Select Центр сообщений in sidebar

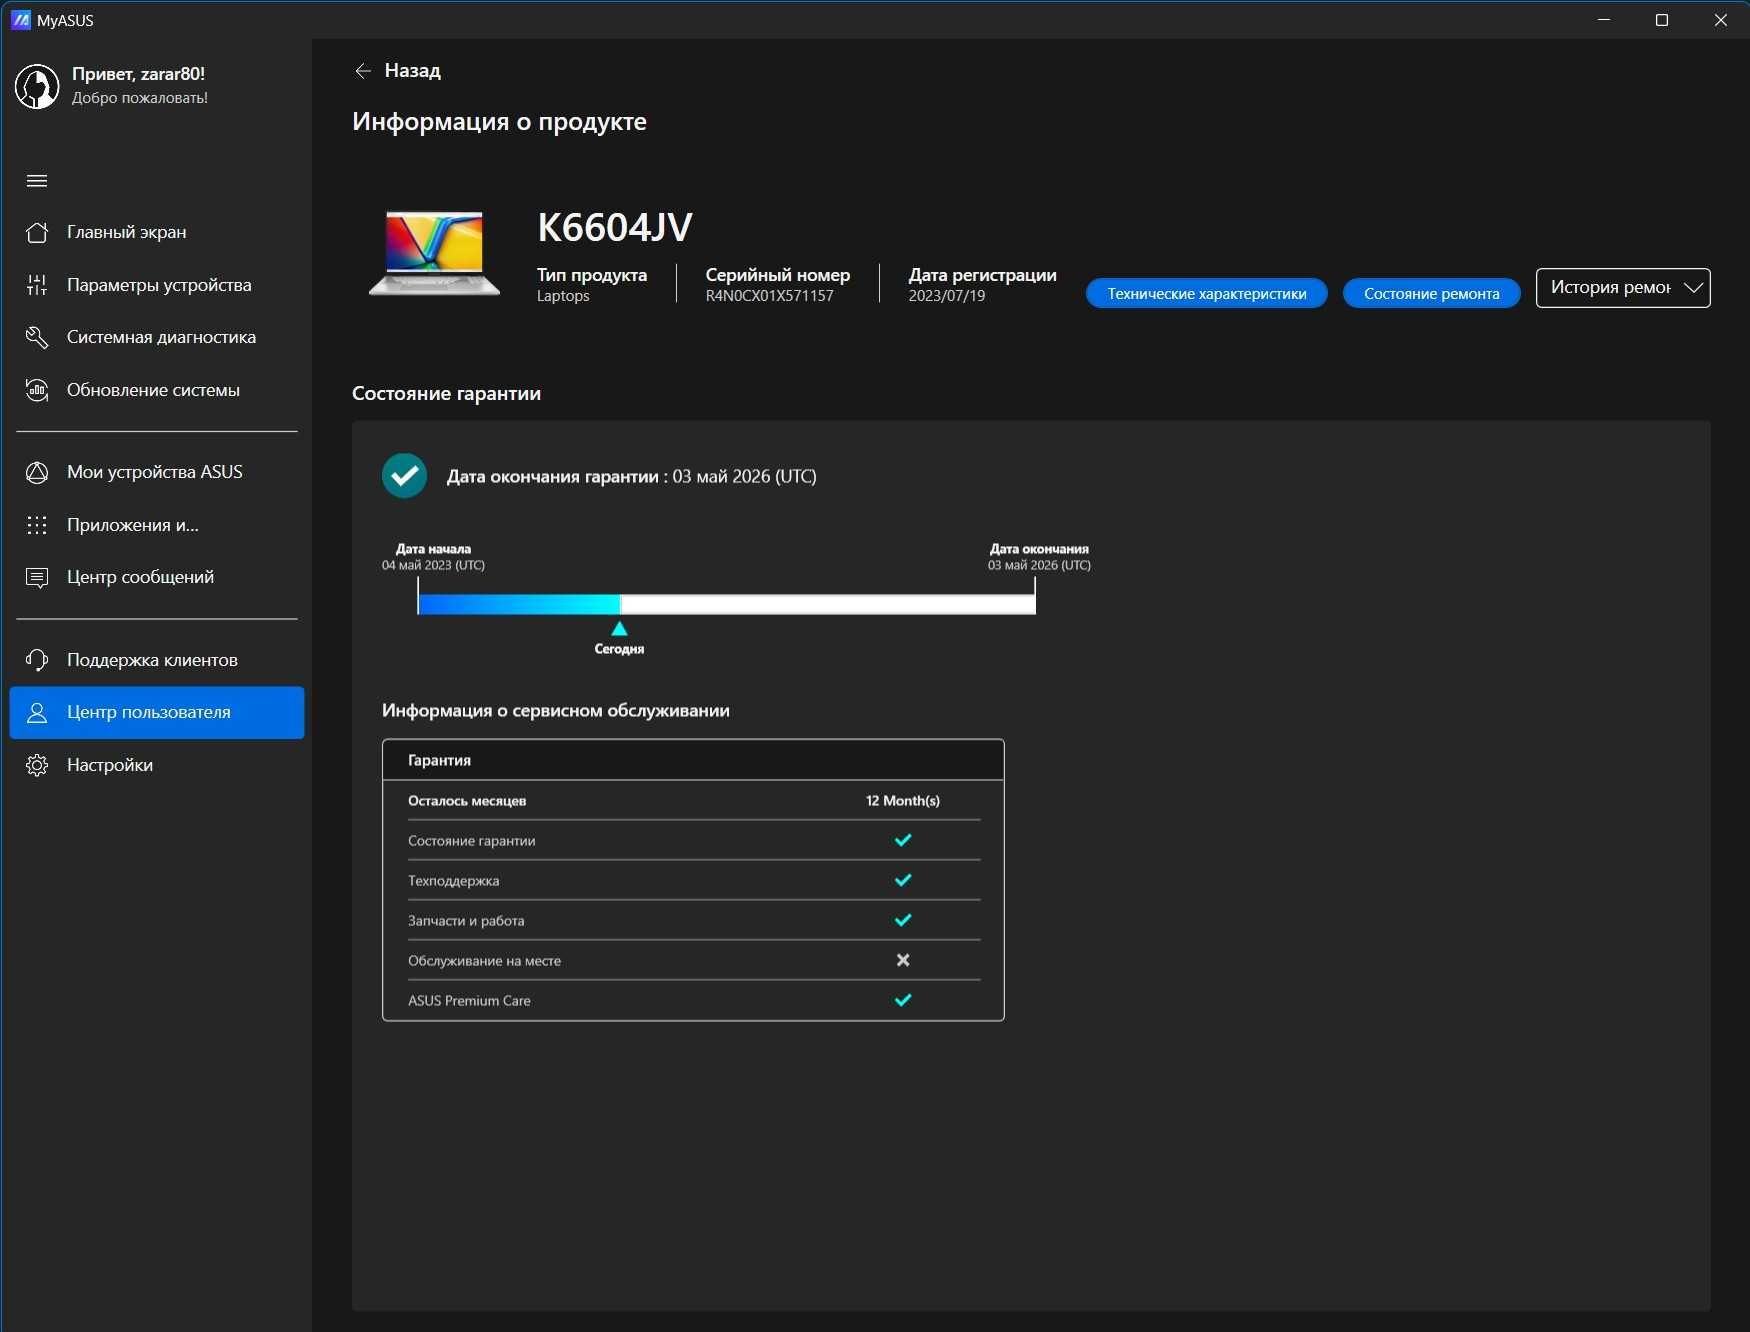157,577
